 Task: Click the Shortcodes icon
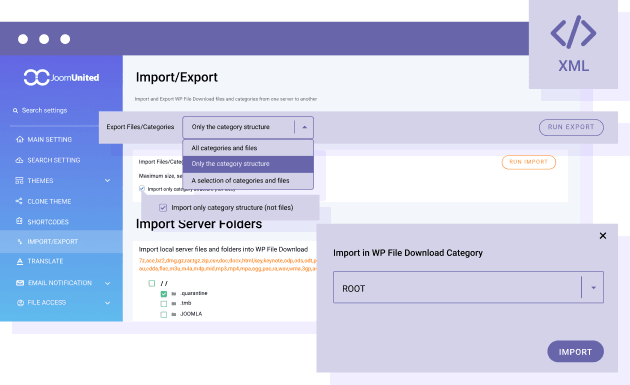19,221
